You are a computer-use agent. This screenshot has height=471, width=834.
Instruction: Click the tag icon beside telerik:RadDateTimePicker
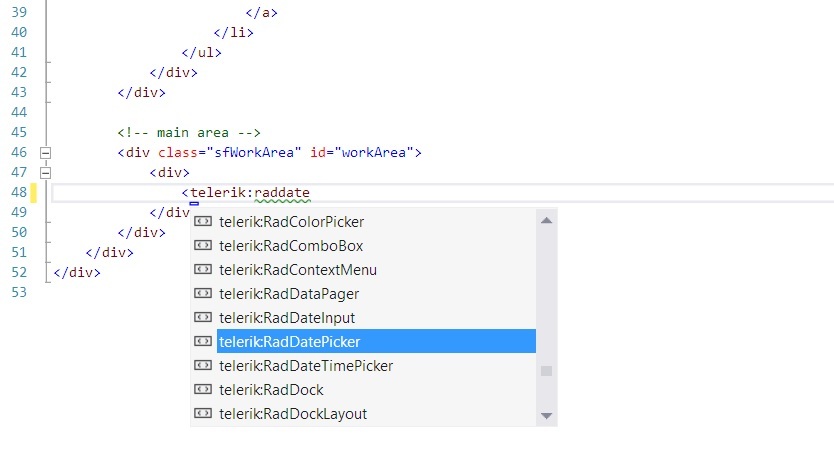(203, 365)
